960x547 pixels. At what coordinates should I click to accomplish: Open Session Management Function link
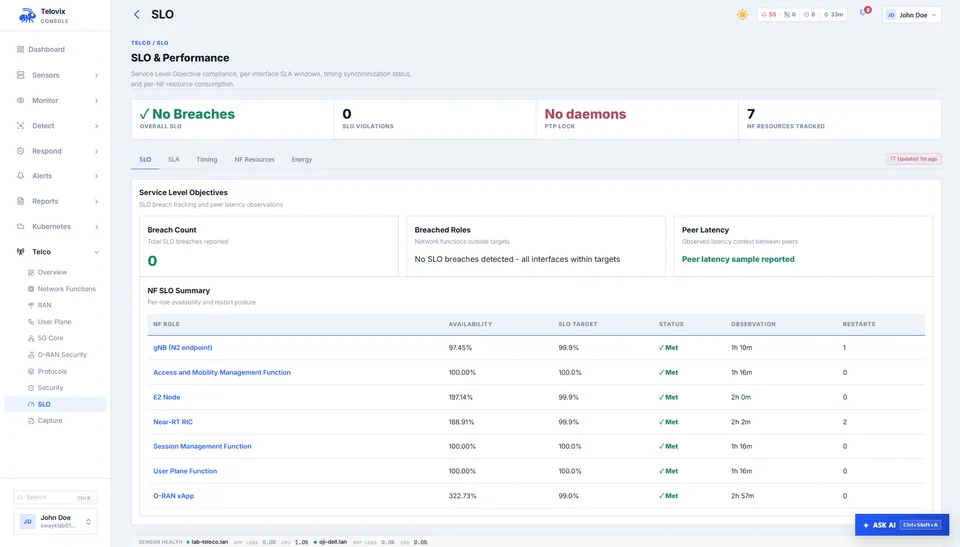(202, 447)
